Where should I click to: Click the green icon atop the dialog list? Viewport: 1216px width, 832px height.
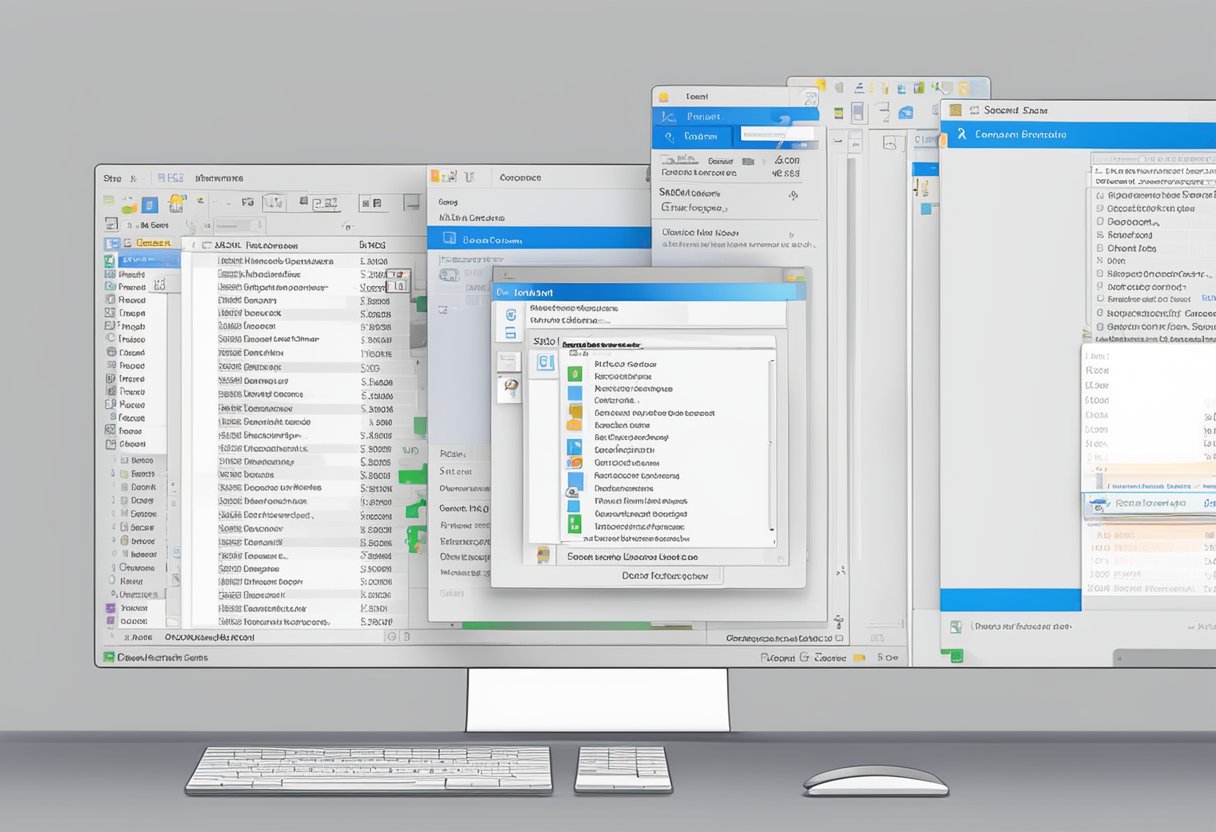coord(574,373)
